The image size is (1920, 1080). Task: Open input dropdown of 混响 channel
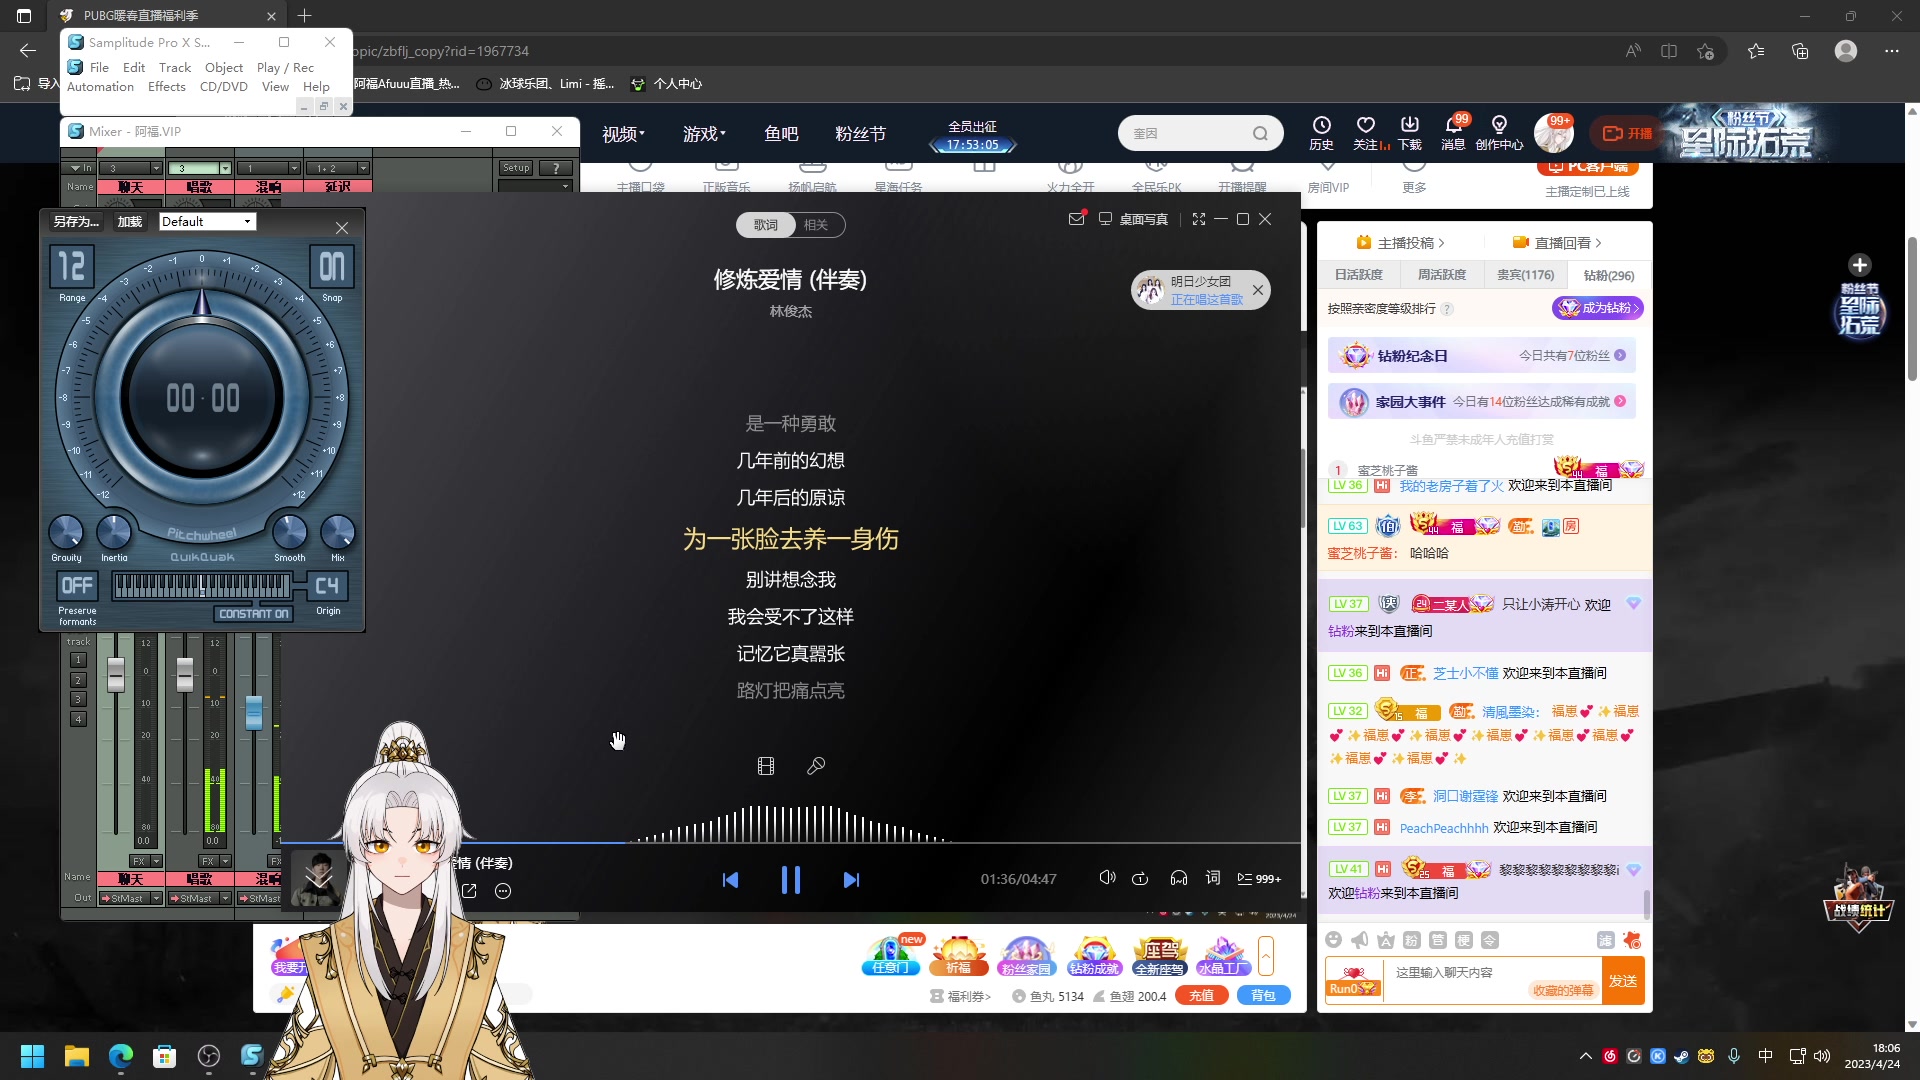coord(294,168)
